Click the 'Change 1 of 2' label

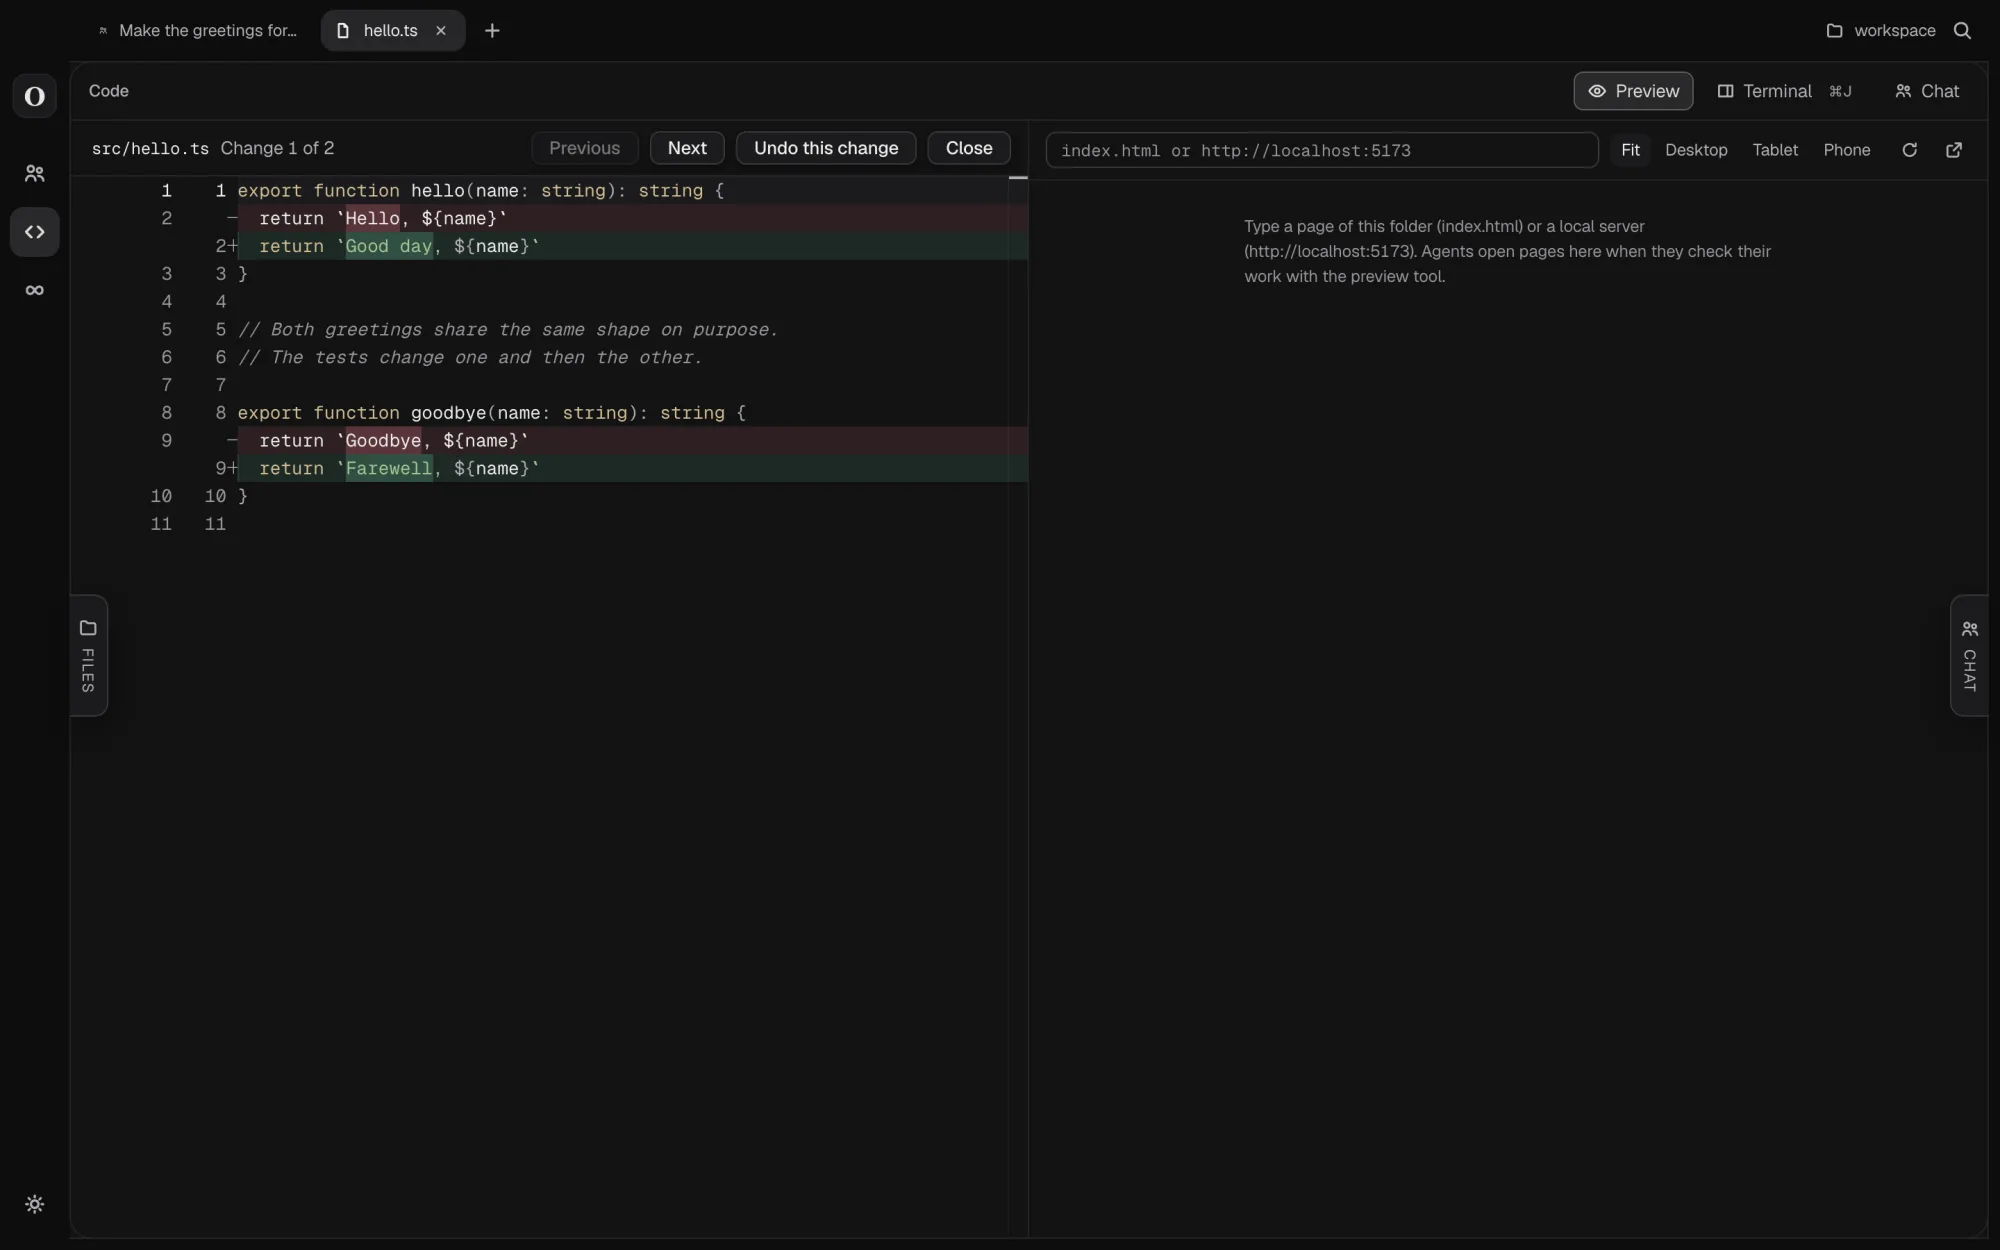coord(277,148)
